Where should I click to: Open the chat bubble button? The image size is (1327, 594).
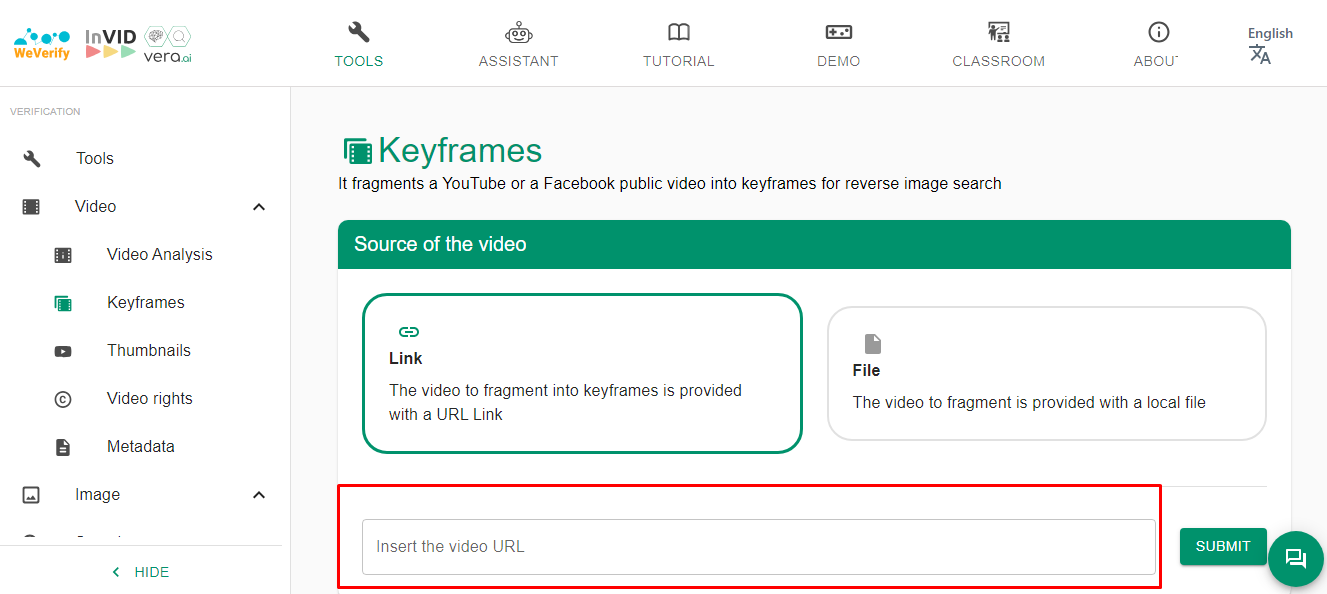click(x=1296, y=558)
